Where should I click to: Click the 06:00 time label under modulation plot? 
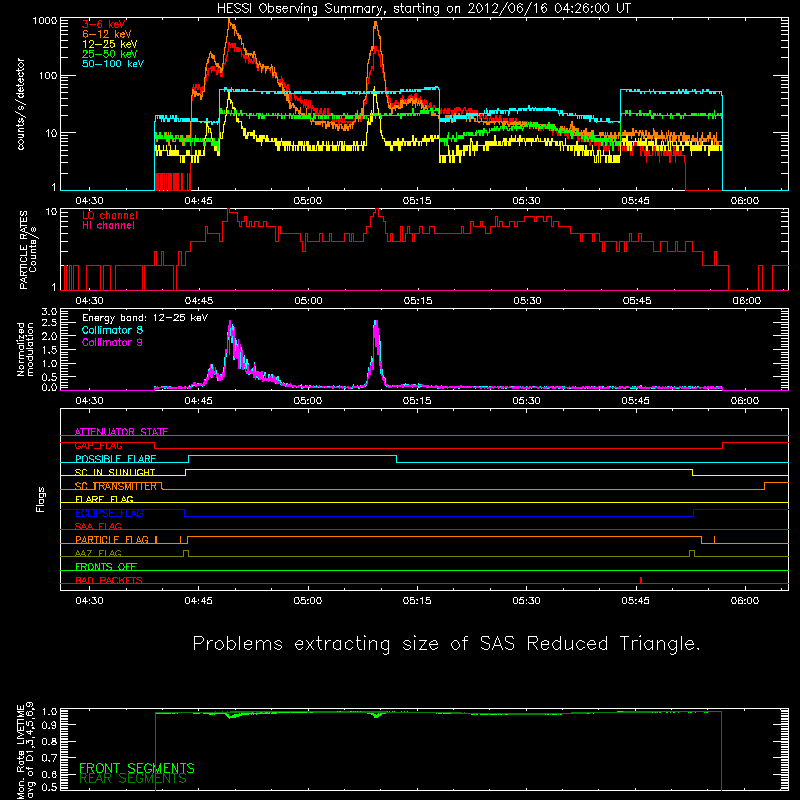pyautogui.click(x=745, y=401)
